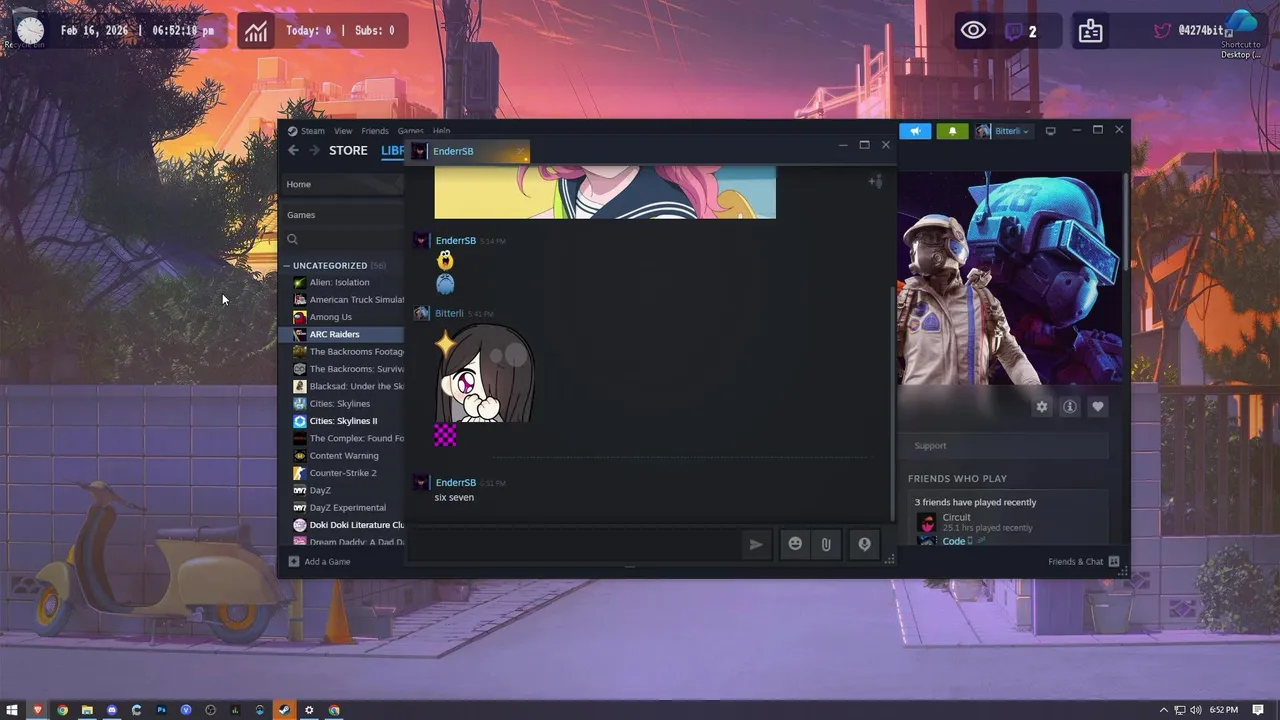Open Friends & Chat
This screenshot has height=720, width=1280.
click(x=1075, y=561)
